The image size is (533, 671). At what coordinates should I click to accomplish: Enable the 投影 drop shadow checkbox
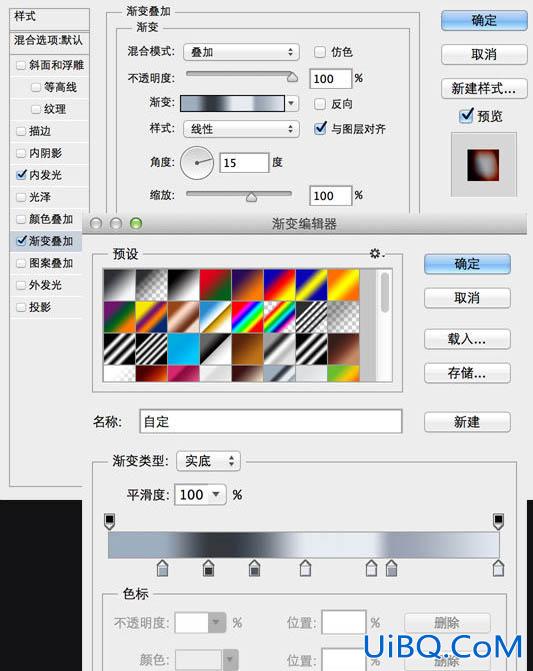click(21, 307)
